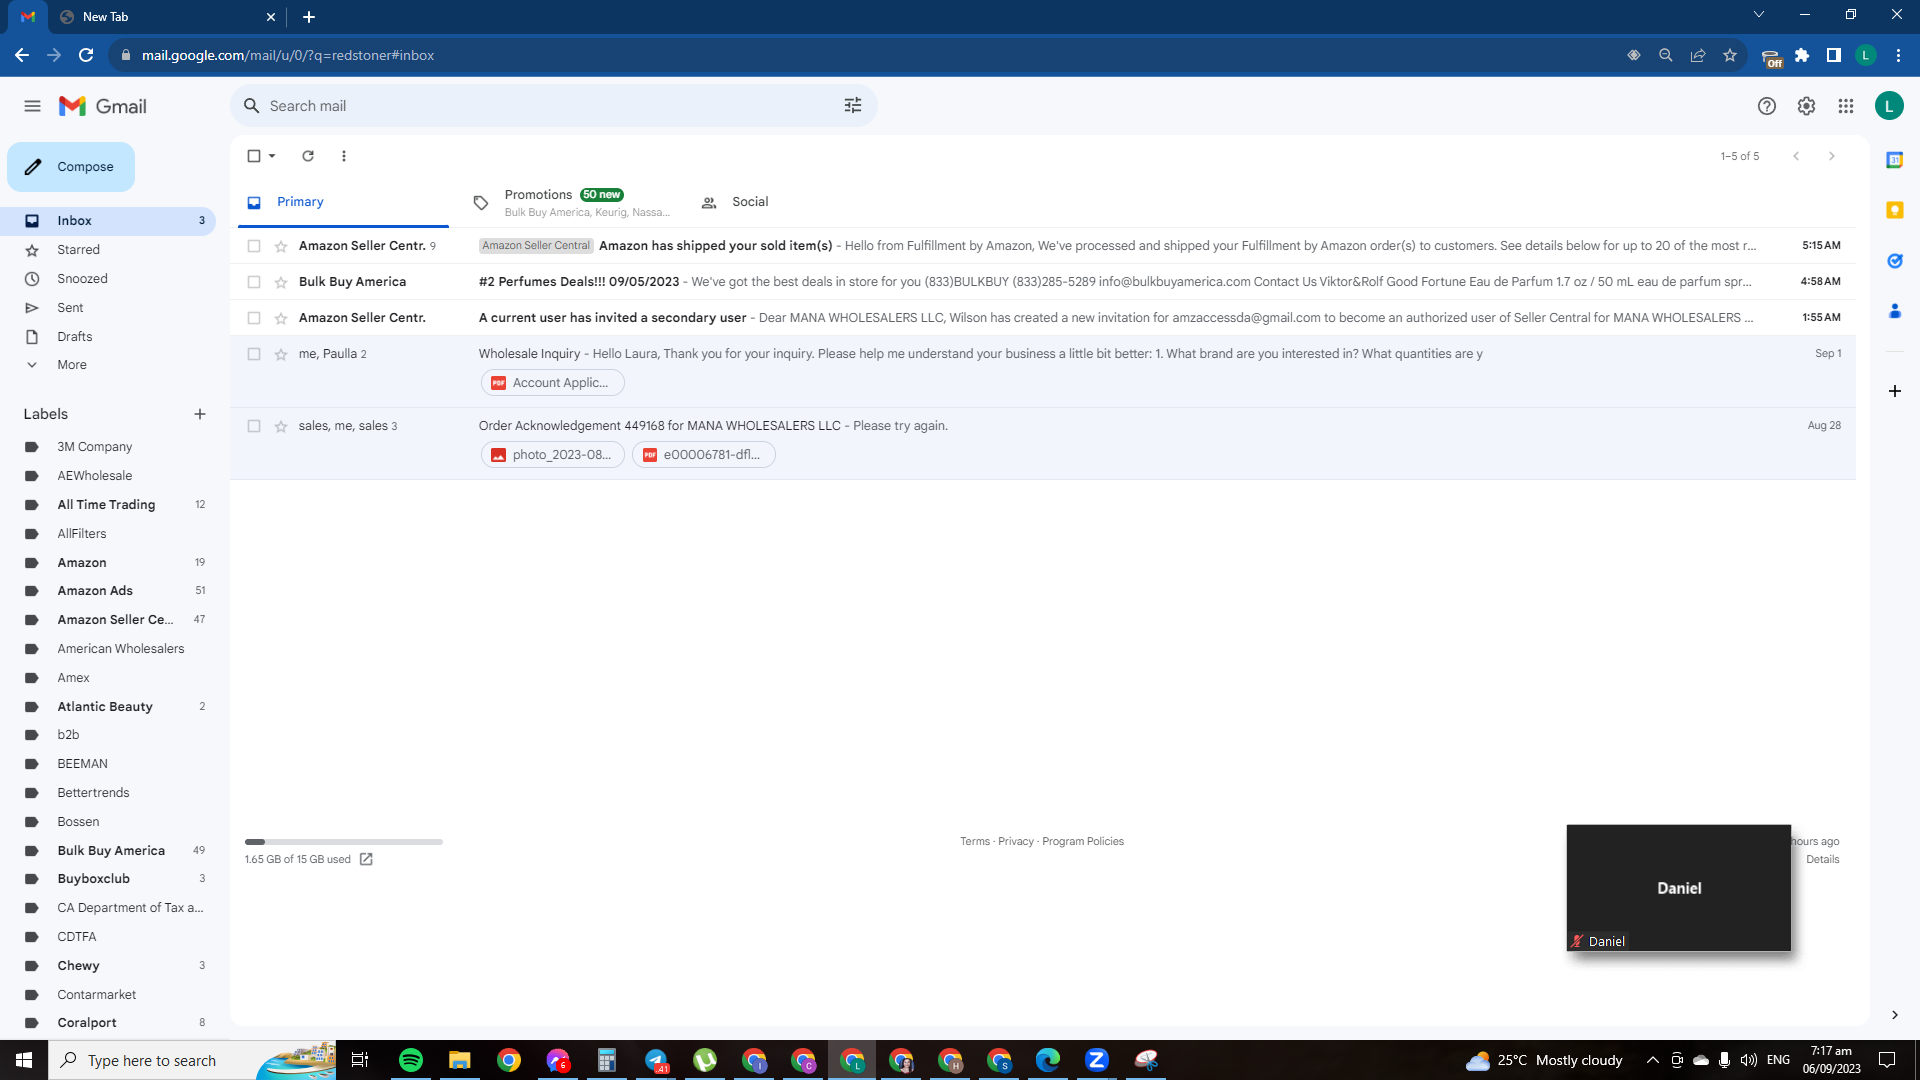Go to newer messages page arrow
1920x1080 pixels.
[x=1796, y=156]
